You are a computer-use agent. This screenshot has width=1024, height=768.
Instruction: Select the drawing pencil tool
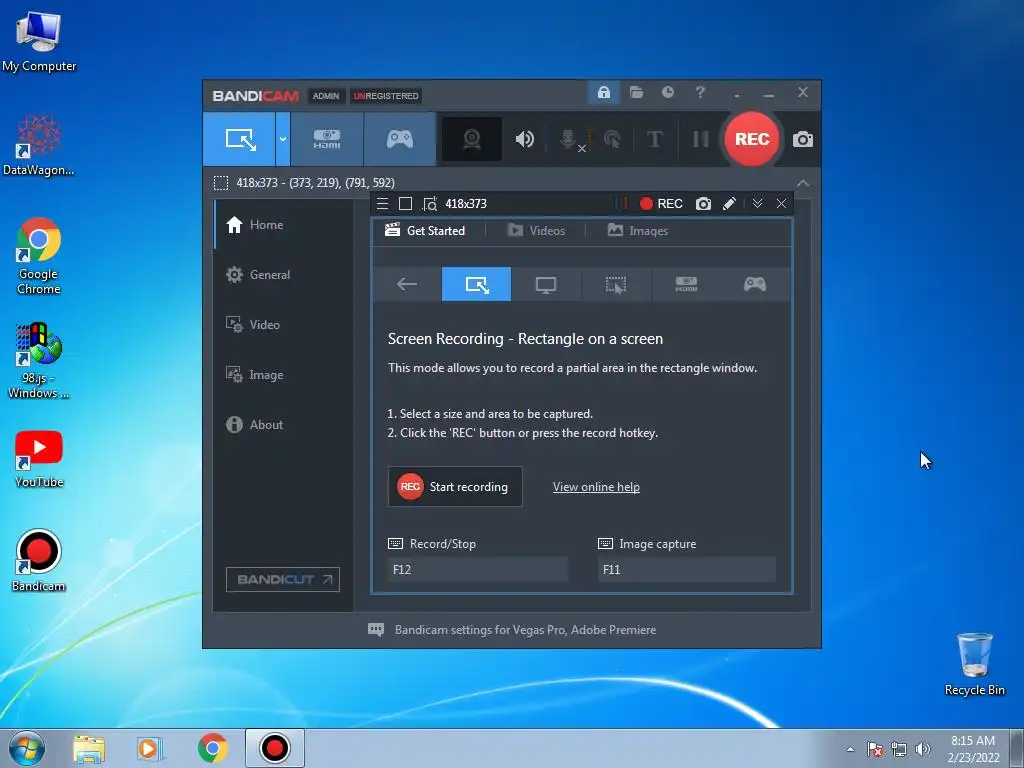pos(729,204)
